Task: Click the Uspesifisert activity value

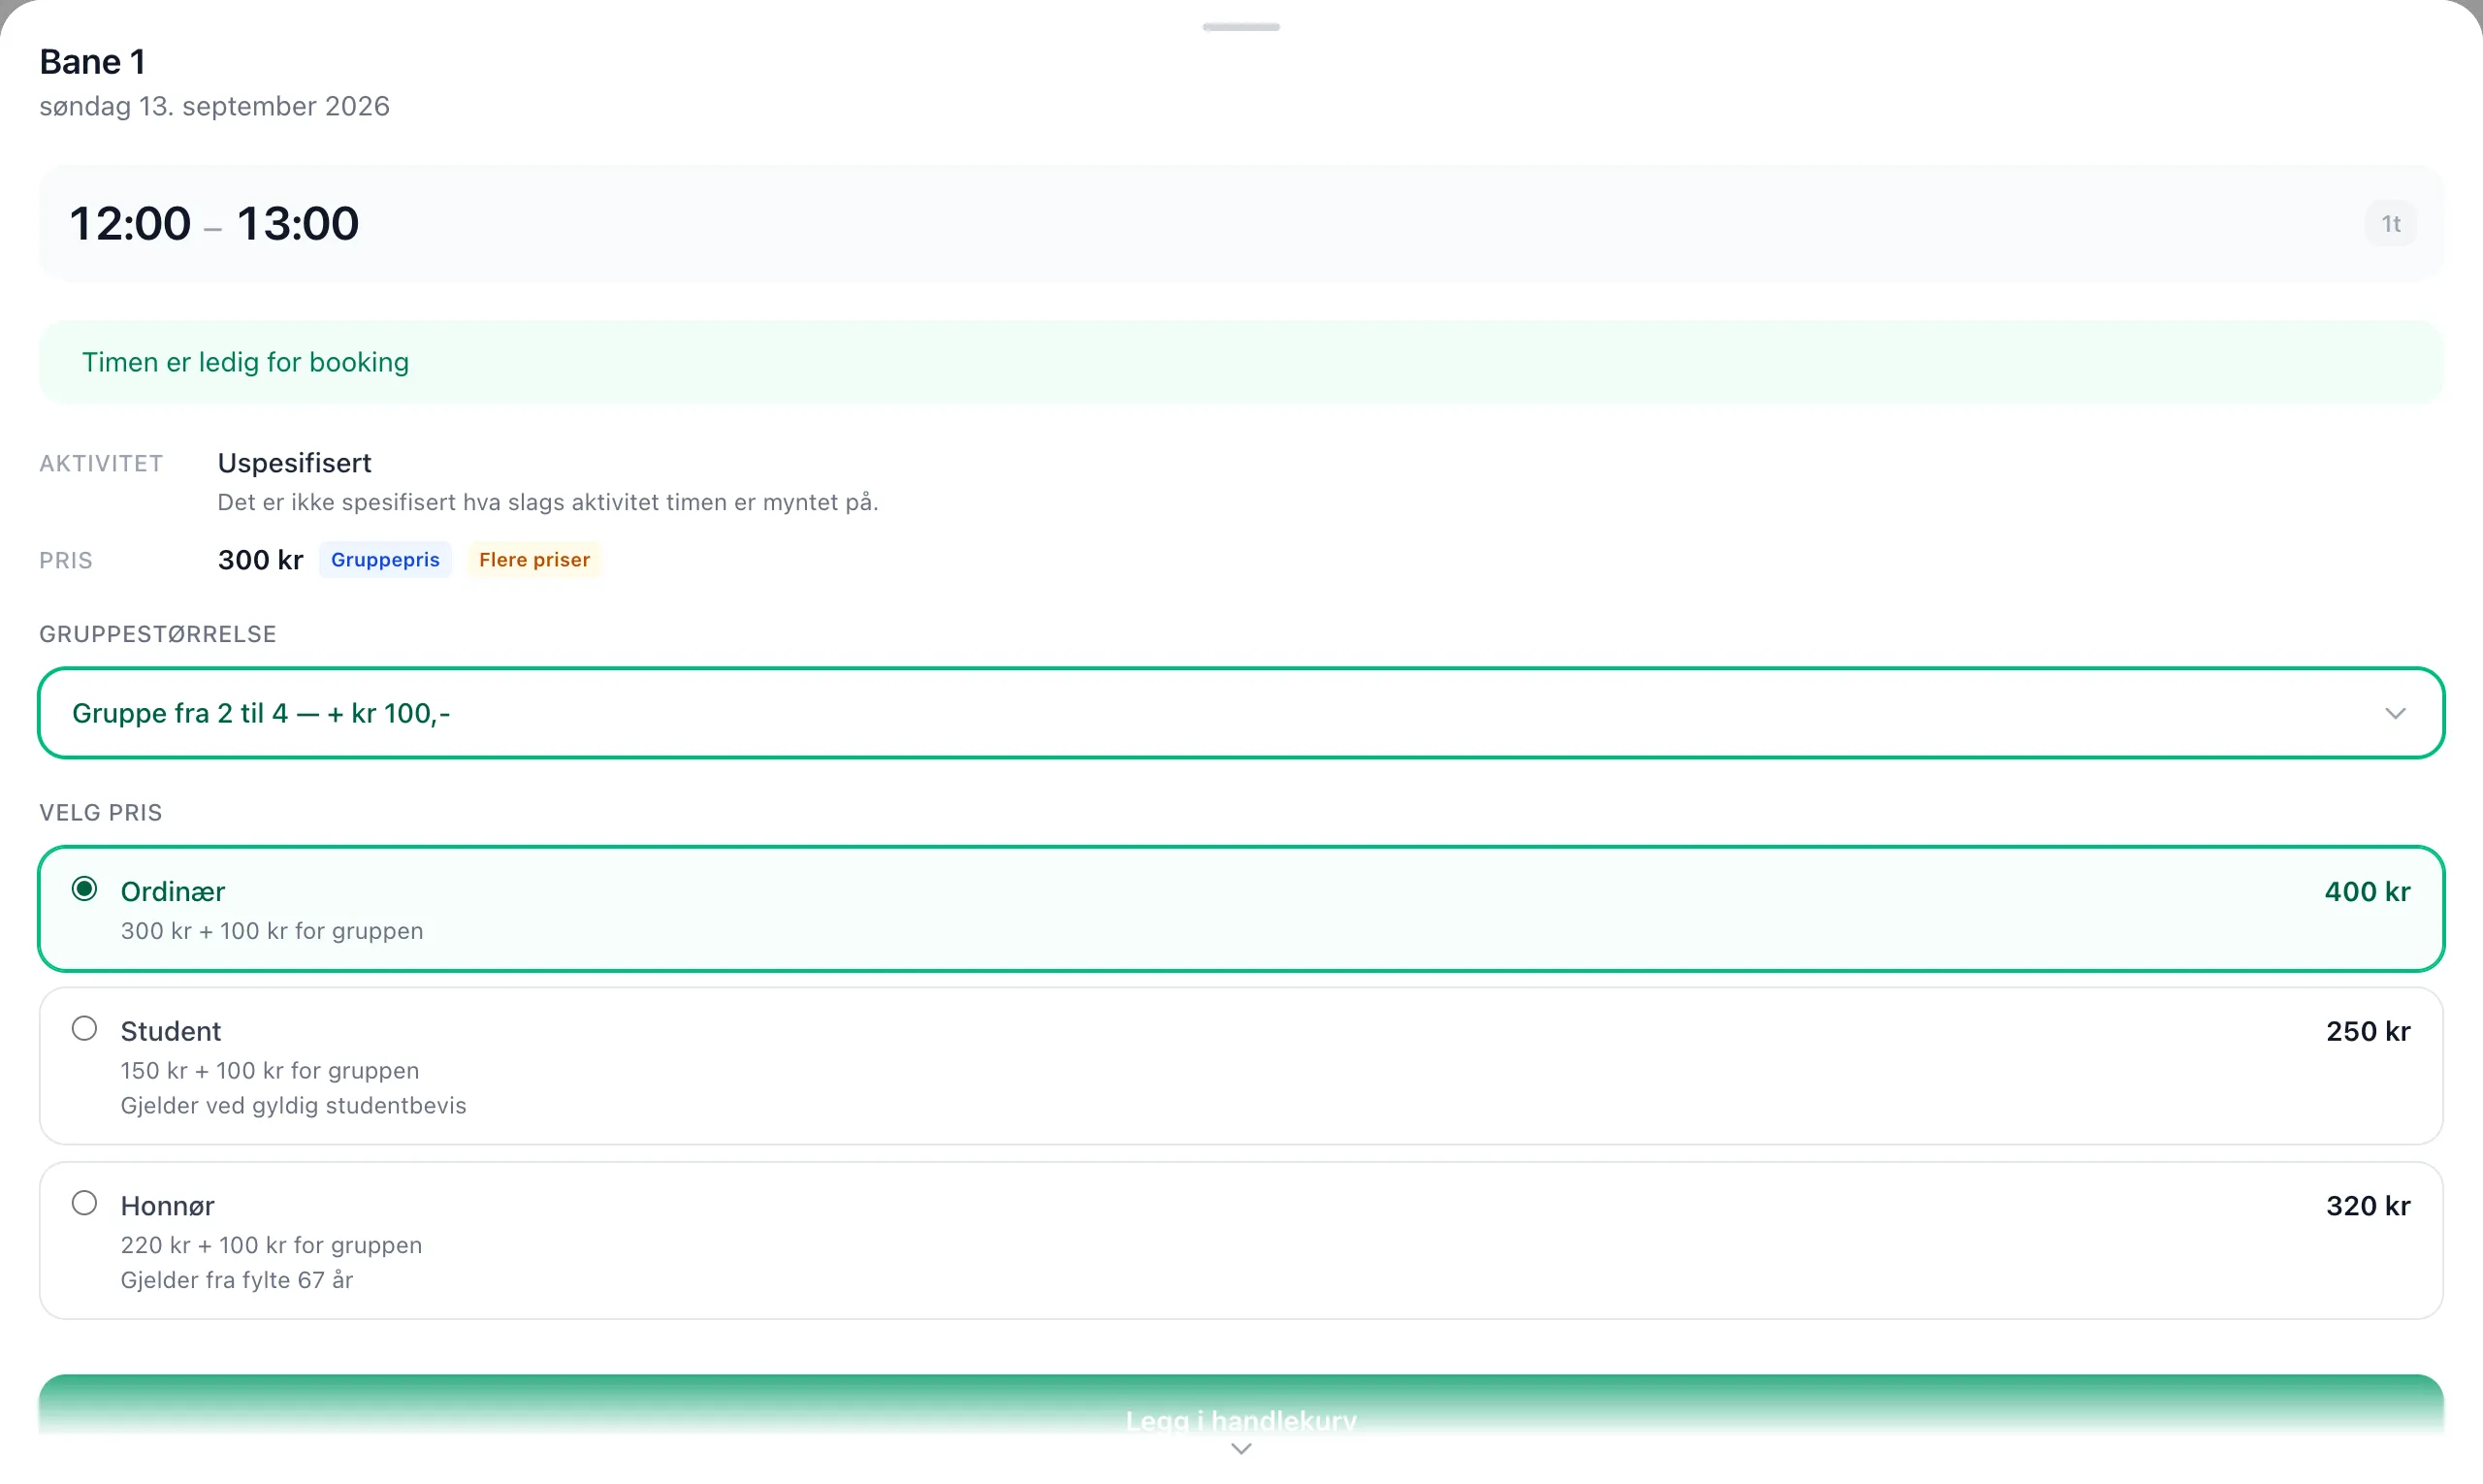Action: pyautogui.click(x=294, y=463)
